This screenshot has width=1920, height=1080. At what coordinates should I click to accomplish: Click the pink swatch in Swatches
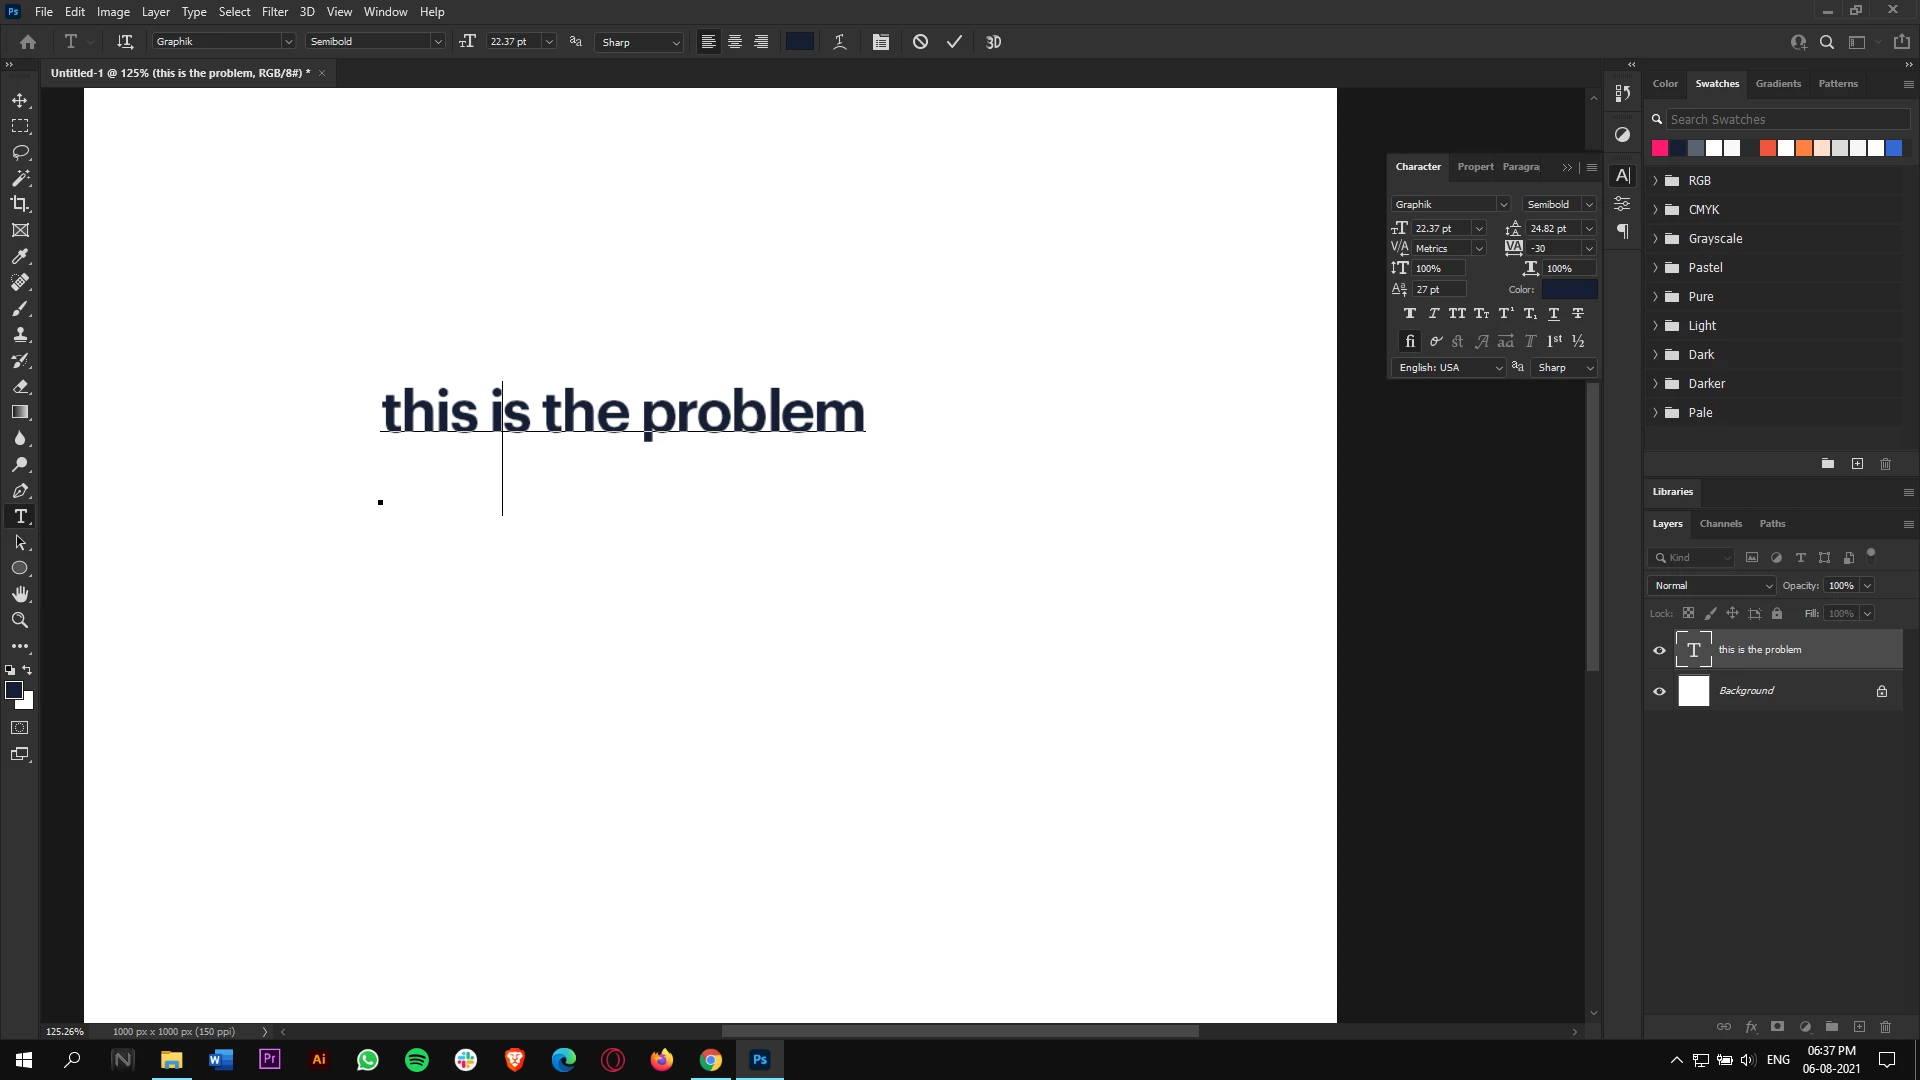coord(1660,148)
